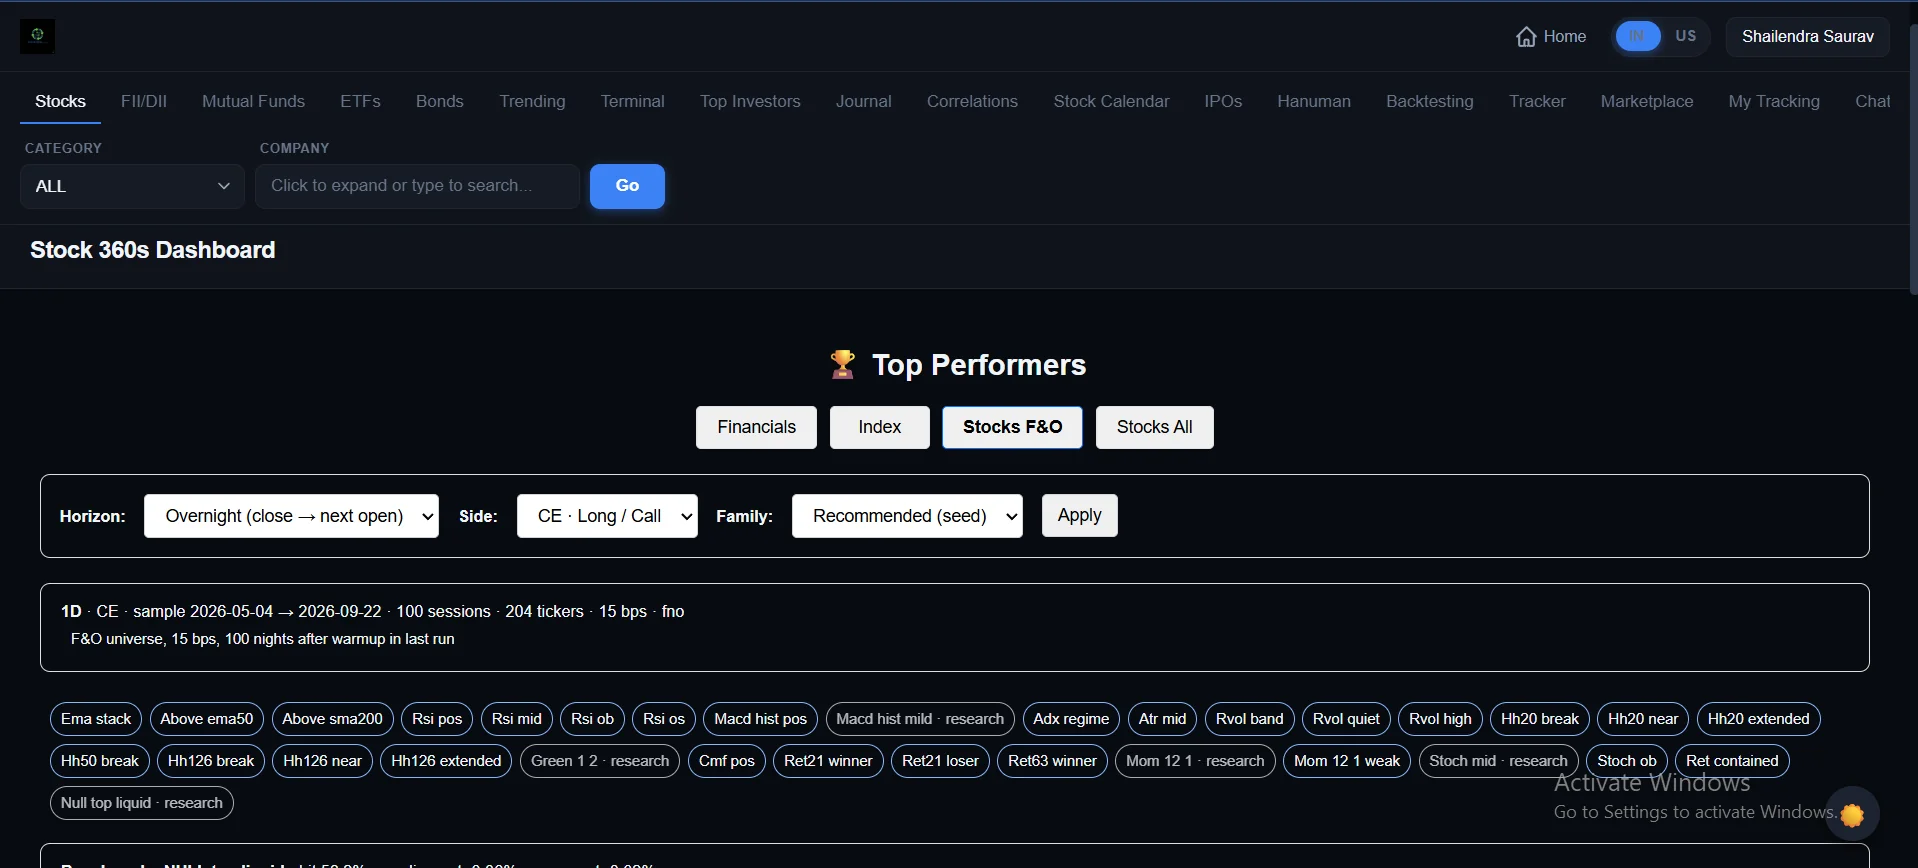This screenshot has width=1918, height=868.
Task: Click the blue Go button
Action: [627, 186]
